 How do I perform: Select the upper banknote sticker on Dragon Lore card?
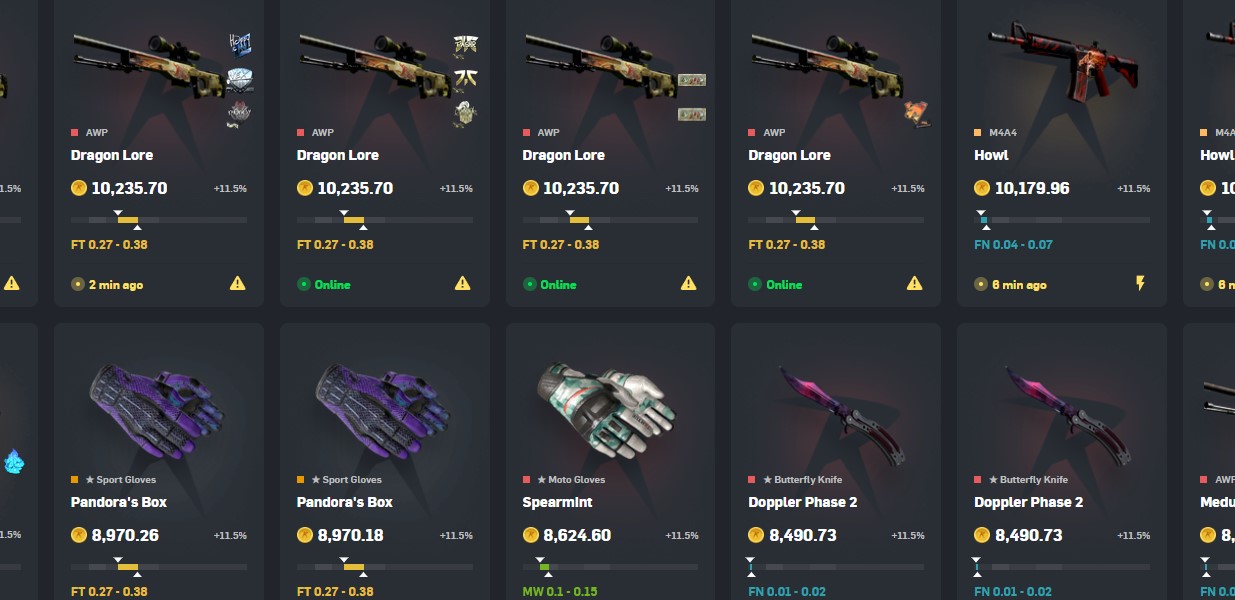point(692,80)
